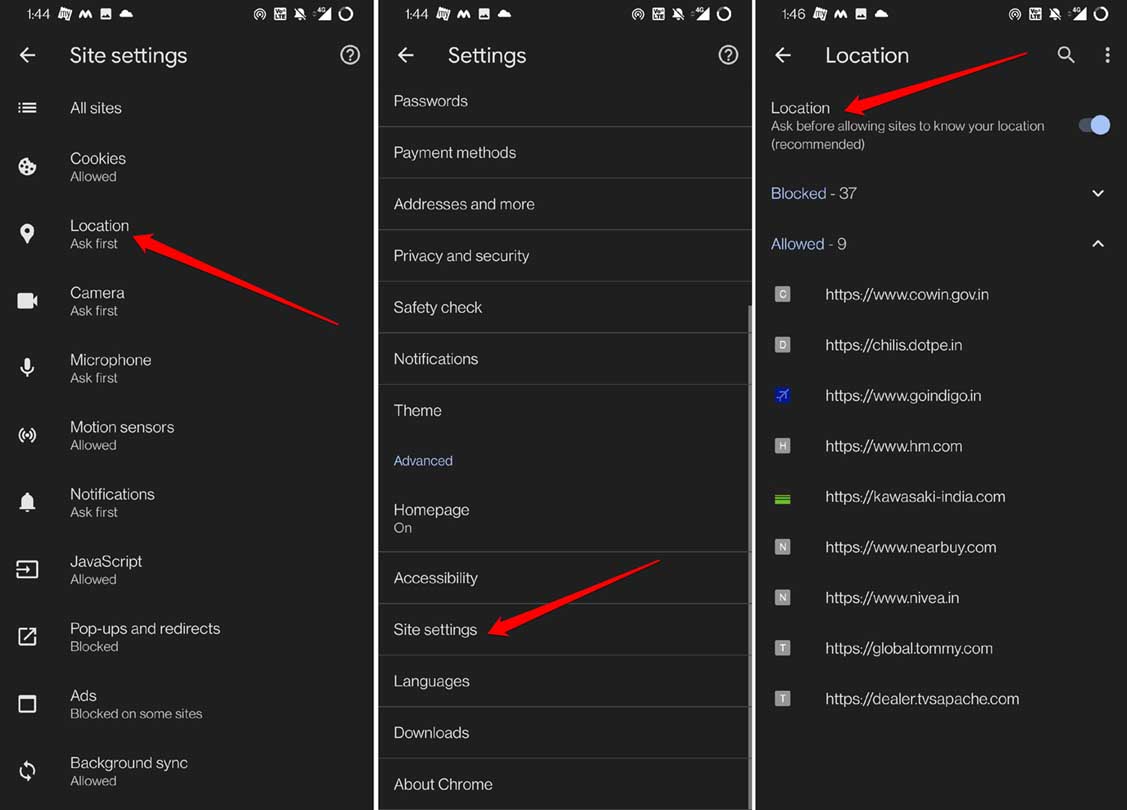Image resolution: width=1127 pixels, height=810 pixels.
Task: Open Addresses and more
Action: [565, 204]
